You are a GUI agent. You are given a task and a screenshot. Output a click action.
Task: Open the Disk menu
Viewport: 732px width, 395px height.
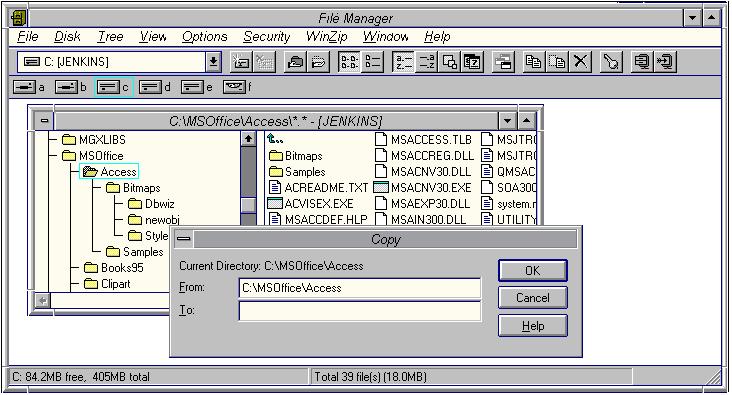pos(67,36)
